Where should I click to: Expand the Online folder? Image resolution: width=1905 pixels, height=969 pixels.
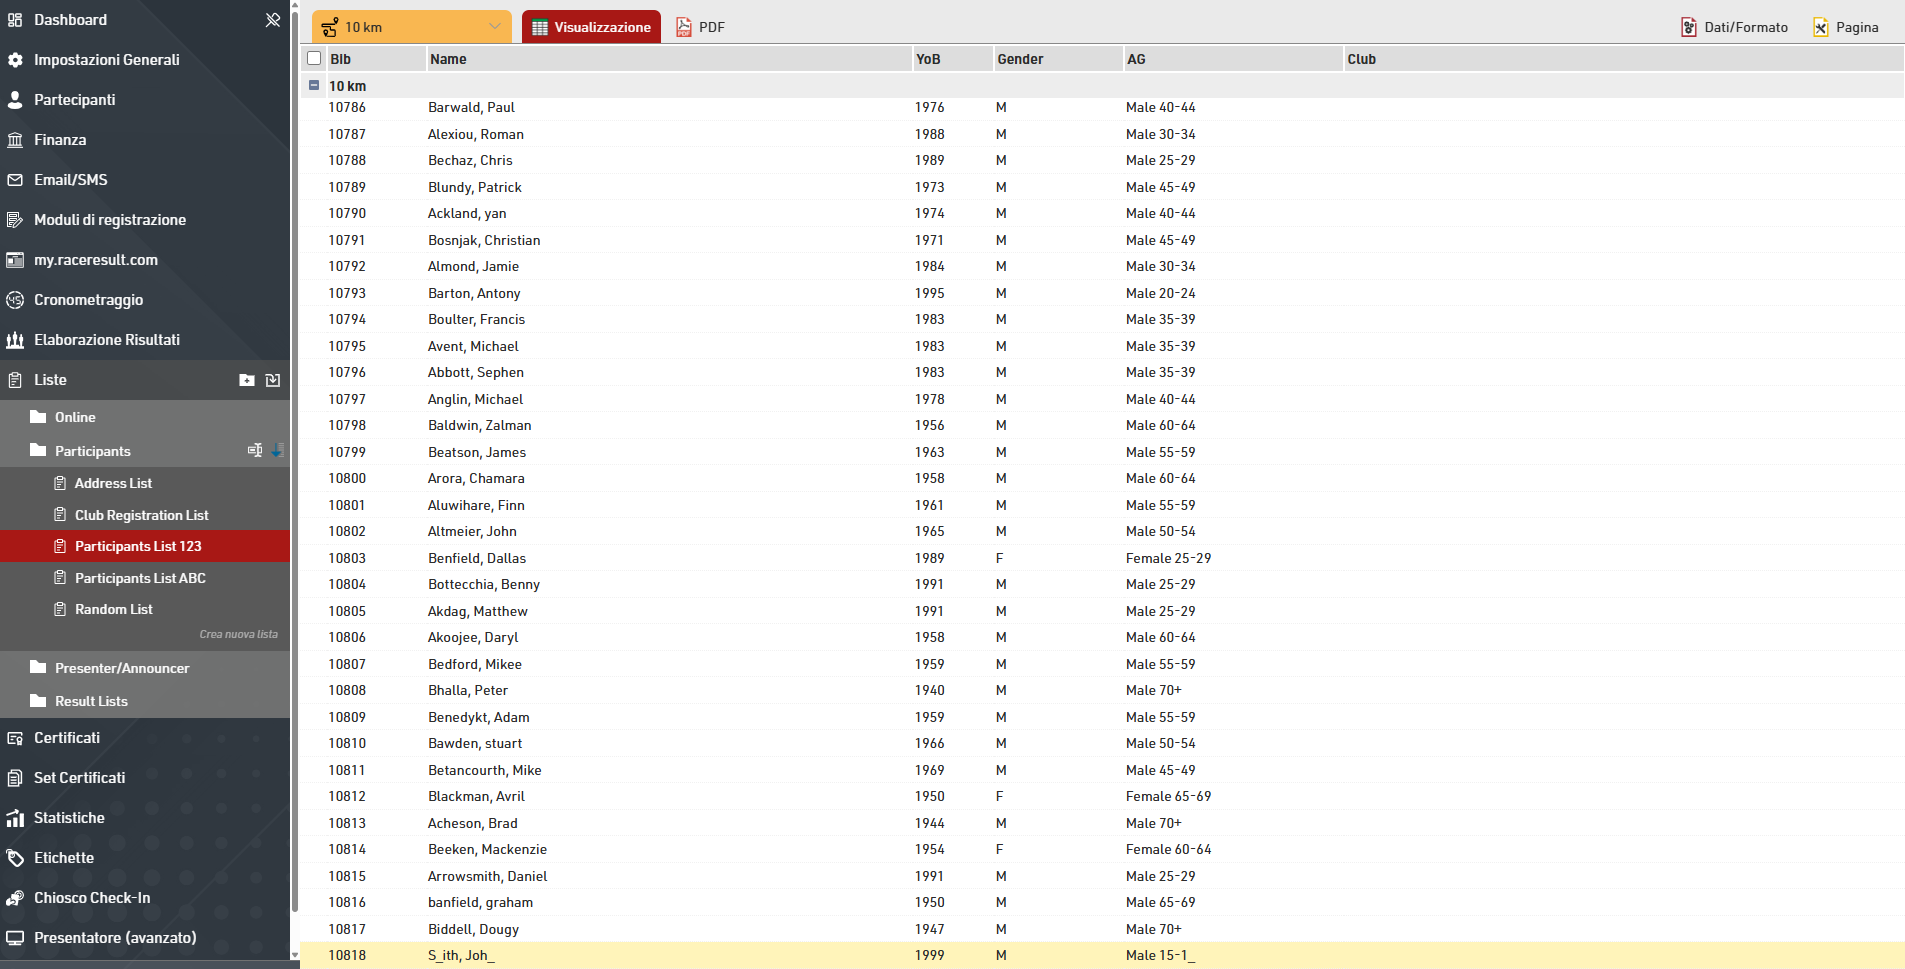pyautogui.click(x=75, y=417)
